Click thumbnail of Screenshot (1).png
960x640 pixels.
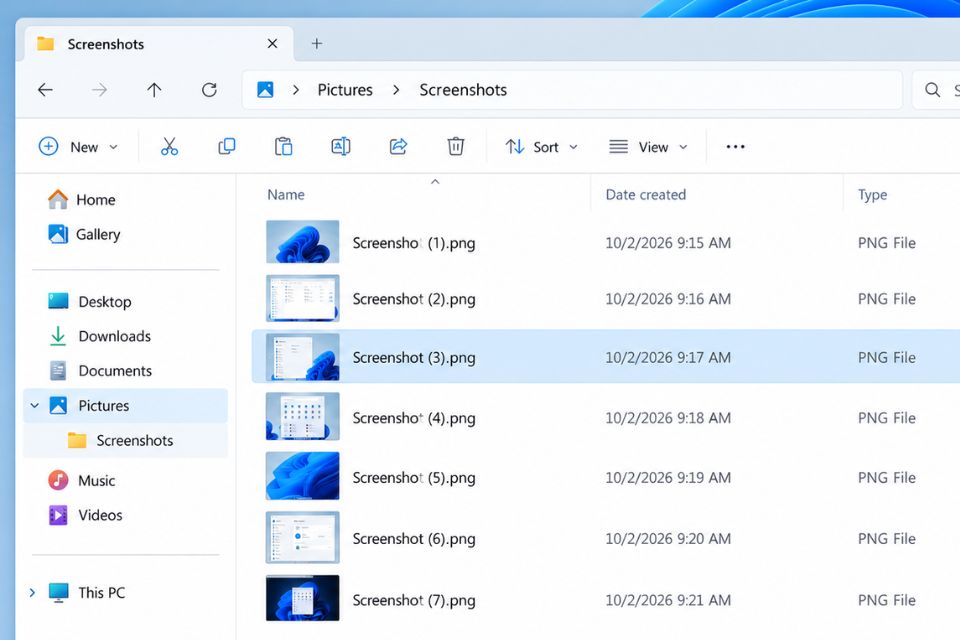point(302,241)
